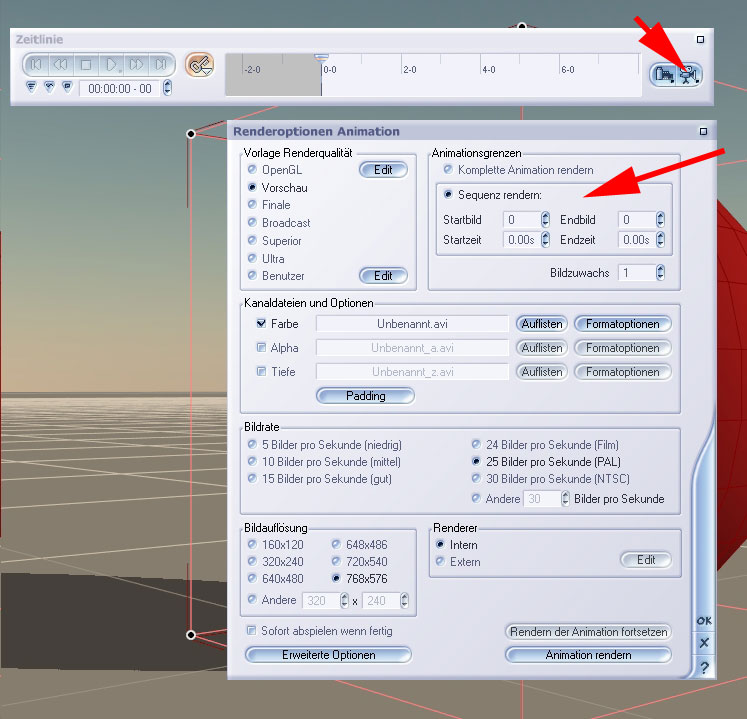This screenshot has width=747, height=719.
Task: Click the orange record keyframe icon
Action: coord(200,65)
